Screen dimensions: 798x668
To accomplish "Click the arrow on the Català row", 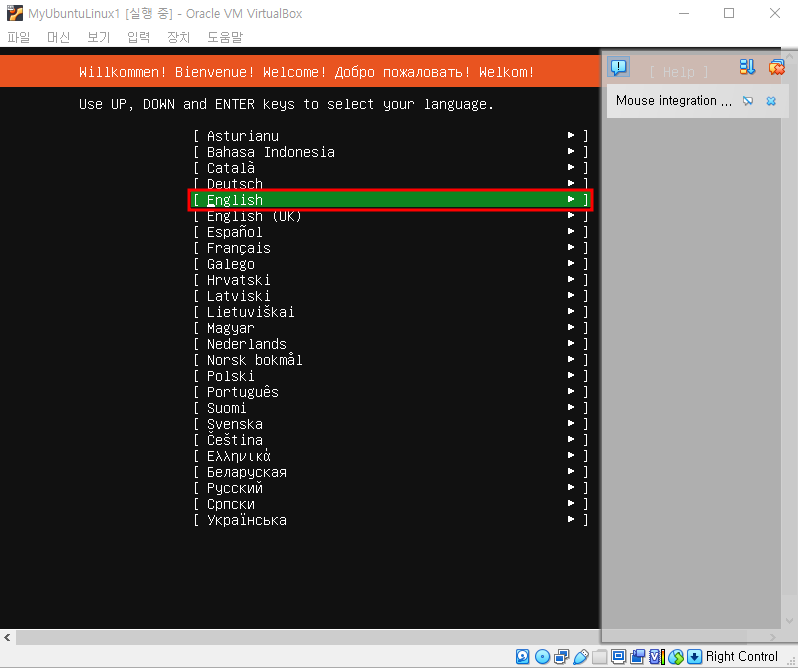I will pyautogui.click(x=571, y=167).
